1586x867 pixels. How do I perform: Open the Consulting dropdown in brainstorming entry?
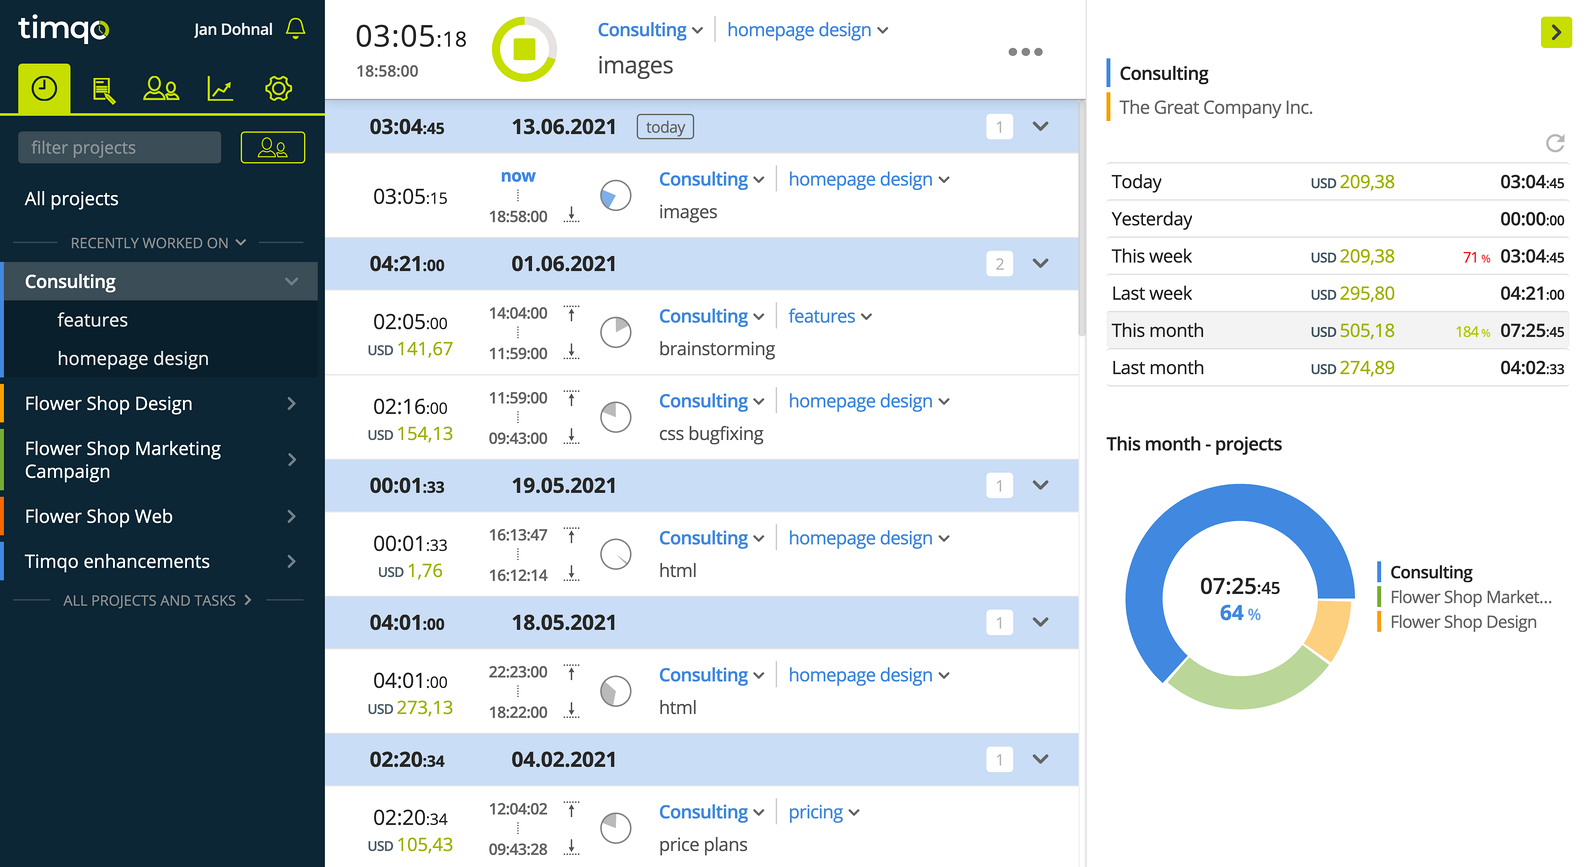[x=712, y=316]
